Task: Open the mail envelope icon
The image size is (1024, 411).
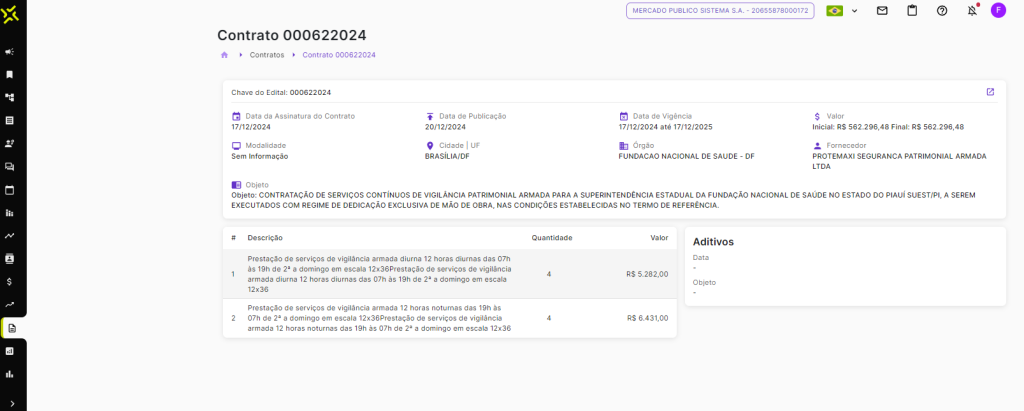Action: [882, 11]
